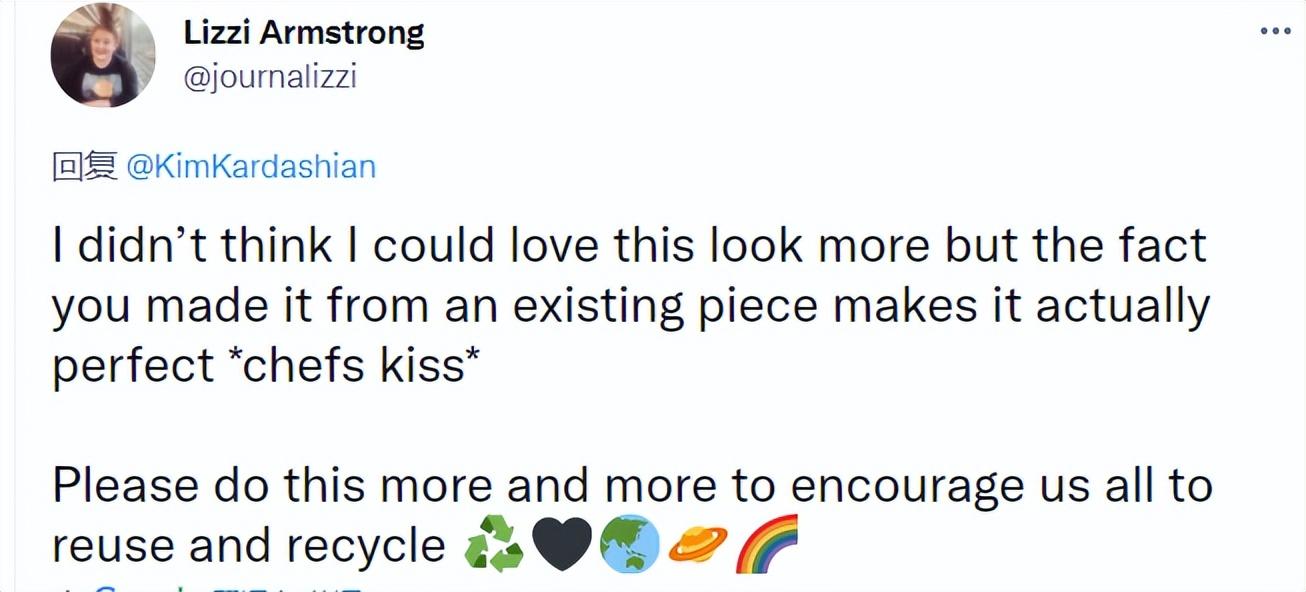Open the Lizzi Armstrong display name
Screen dimensions: 1306x592
tap(304, 33)
